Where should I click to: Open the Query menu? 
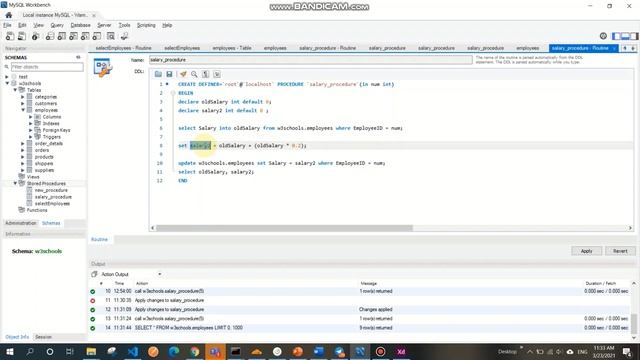[x=57, y=25]
